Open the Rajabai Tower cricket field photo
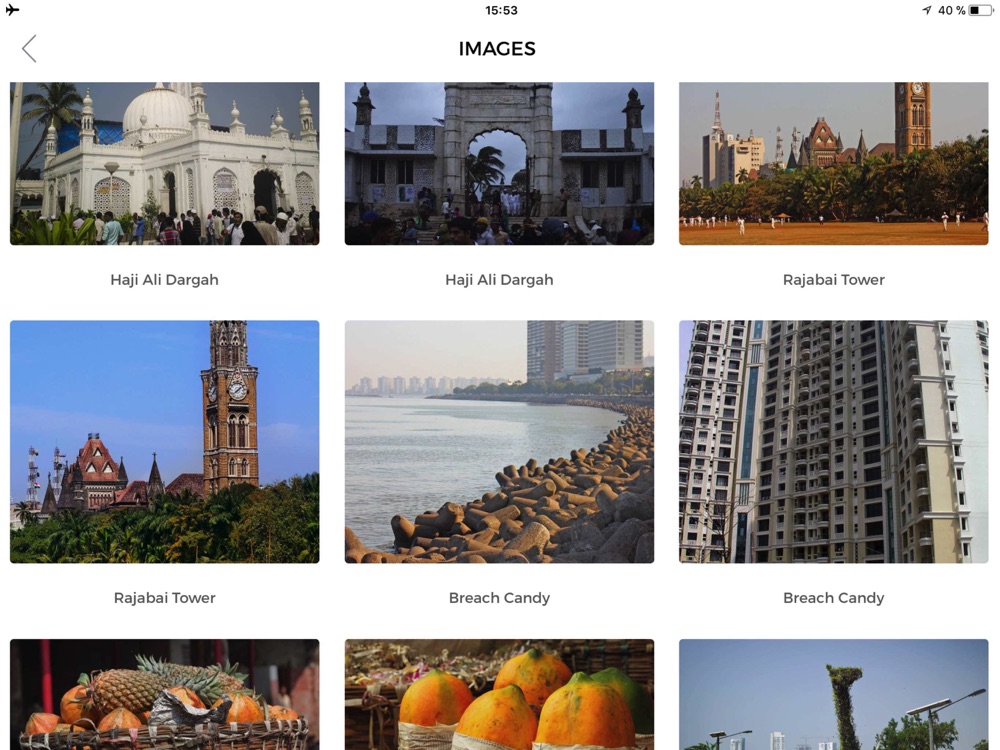 [x=834, y=163]
